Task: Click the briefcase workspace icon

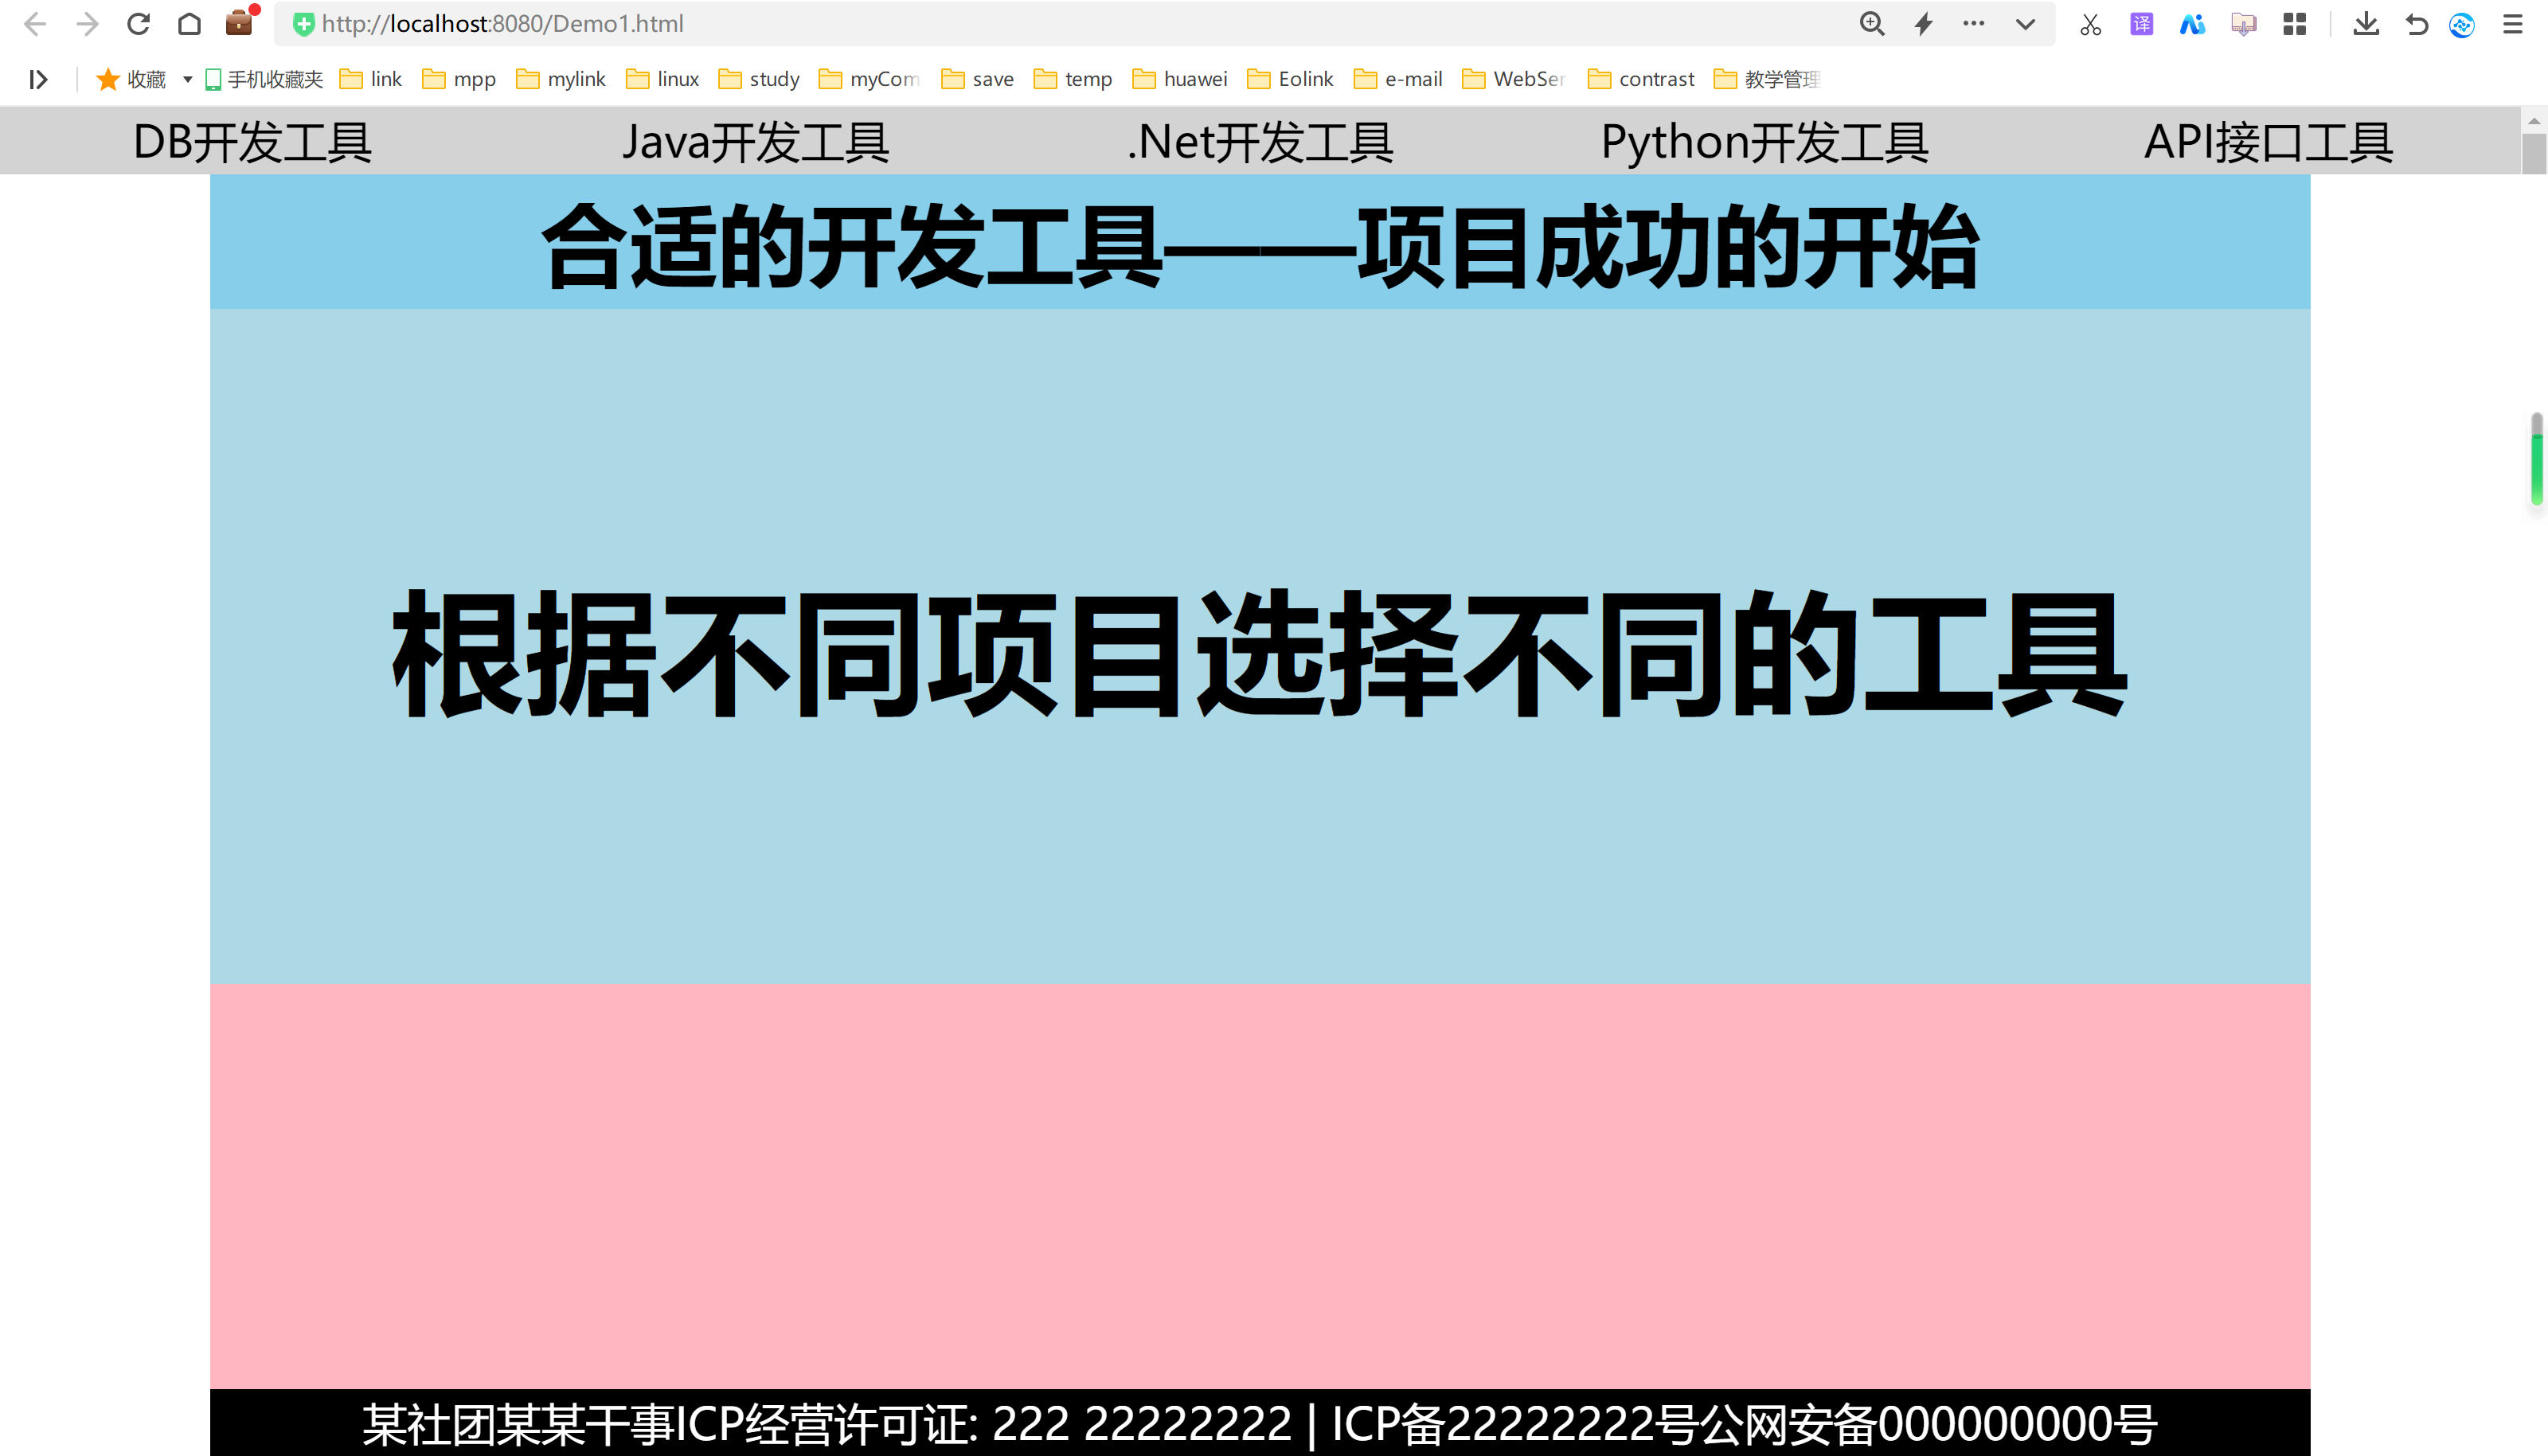Action: (x=238, y=23)
